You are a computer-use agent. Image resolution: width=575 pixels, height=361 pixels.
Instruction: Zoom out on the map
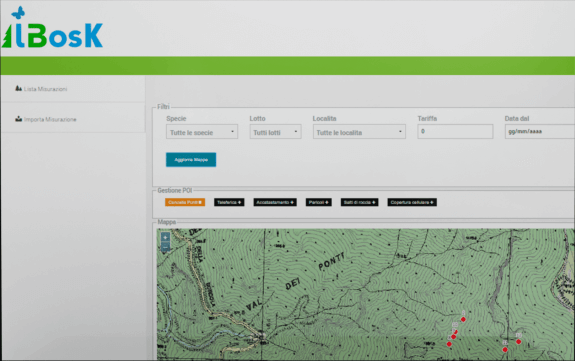tap(165, 248)
